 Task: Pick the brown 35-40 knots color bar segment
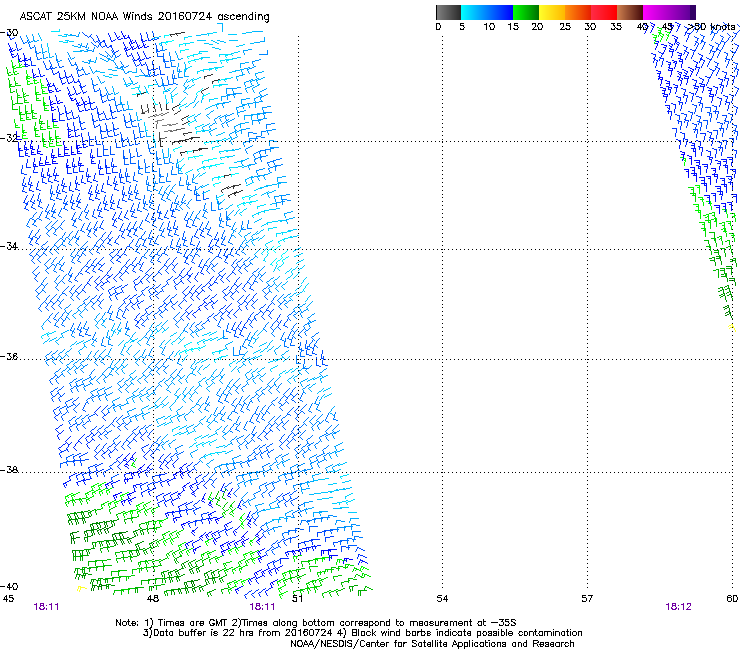(x=630, y=12)
